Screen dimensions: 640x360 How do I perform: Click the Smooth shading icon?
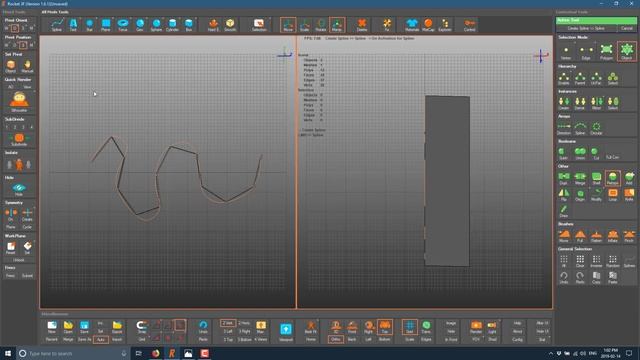coord(230,24)
